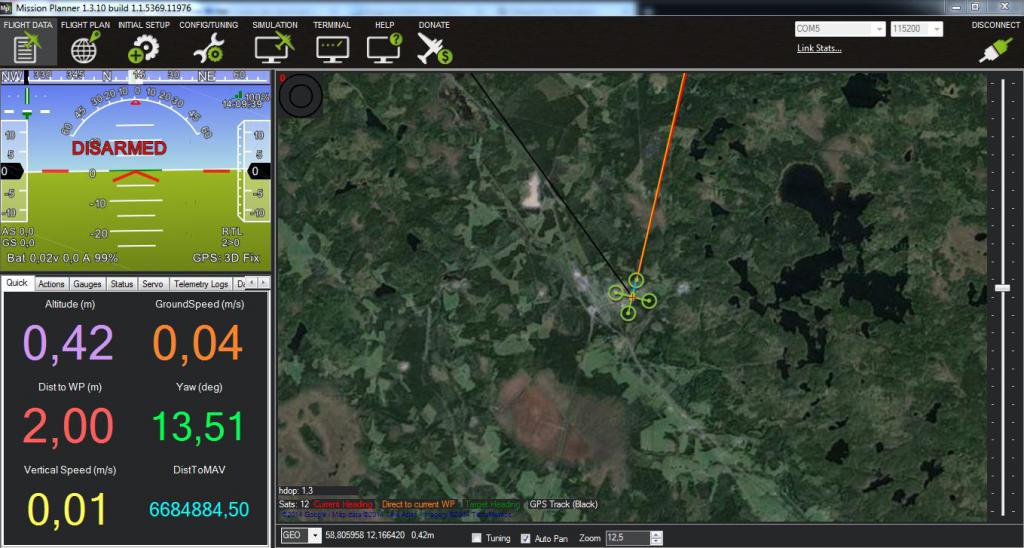
Task: Switch to the Telemetry Logs tab
Action: tap(201, 284)
